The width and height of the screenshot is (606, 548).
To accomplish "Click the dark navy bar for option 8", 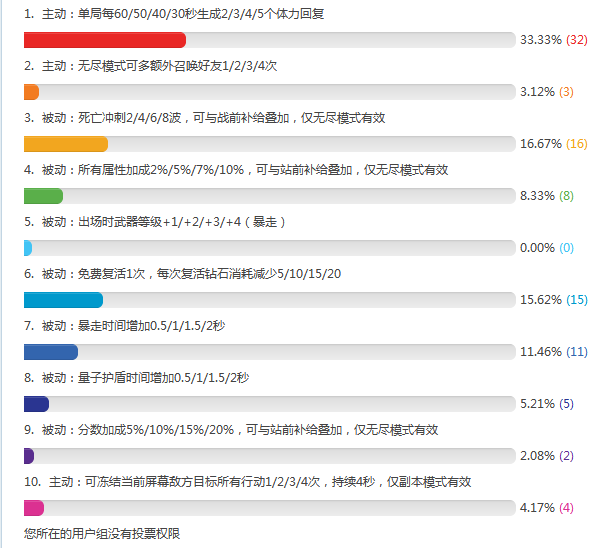I will point(36,404).
